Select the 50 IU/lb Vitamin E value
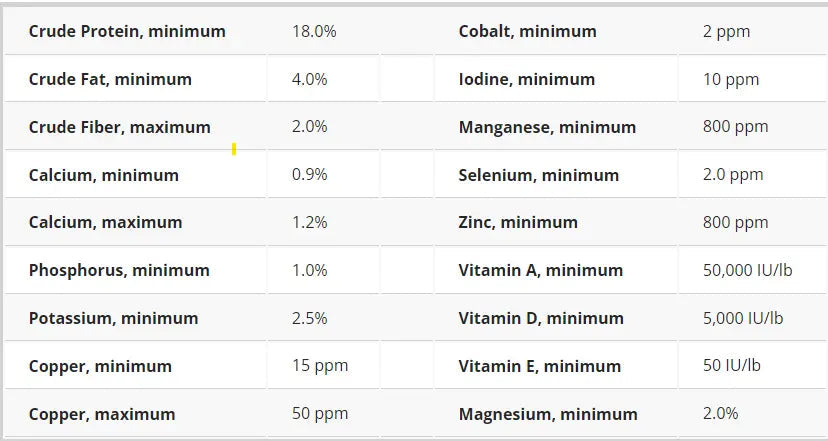The width and height of the screenshot is (828, 441). 732,365
